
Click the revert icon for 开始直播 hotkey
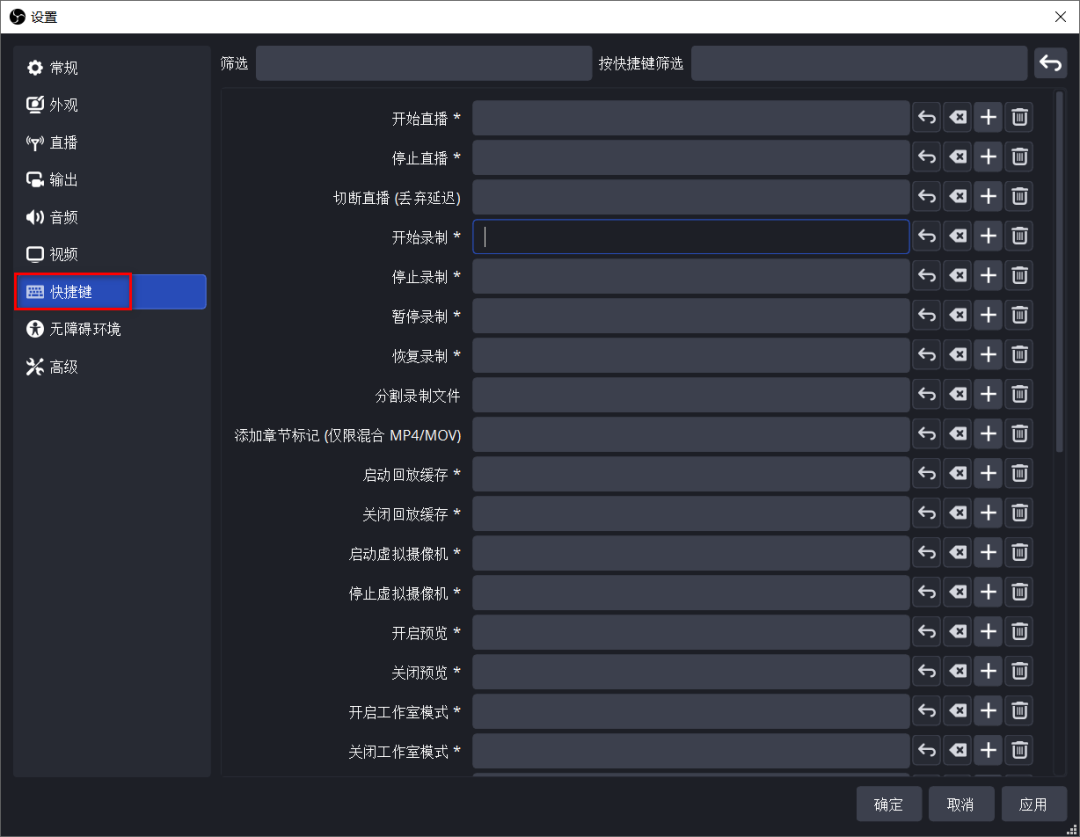point(927,118)
